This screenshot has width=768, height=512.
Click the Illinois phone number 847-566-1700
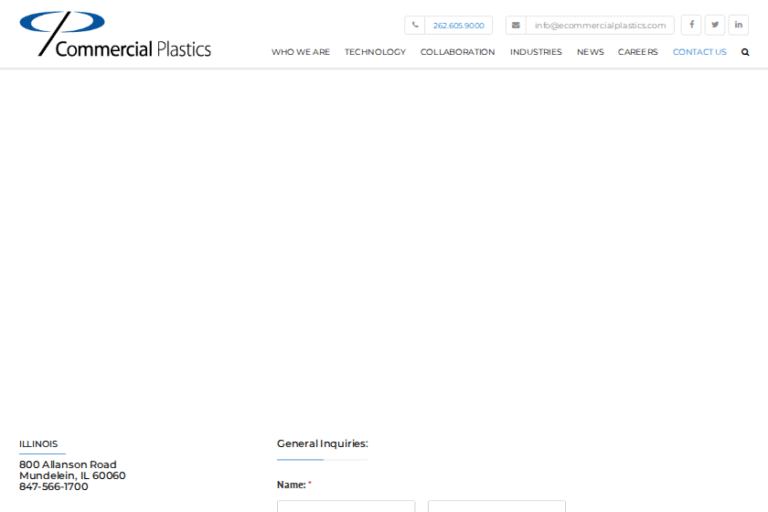[x=54, y=487]
